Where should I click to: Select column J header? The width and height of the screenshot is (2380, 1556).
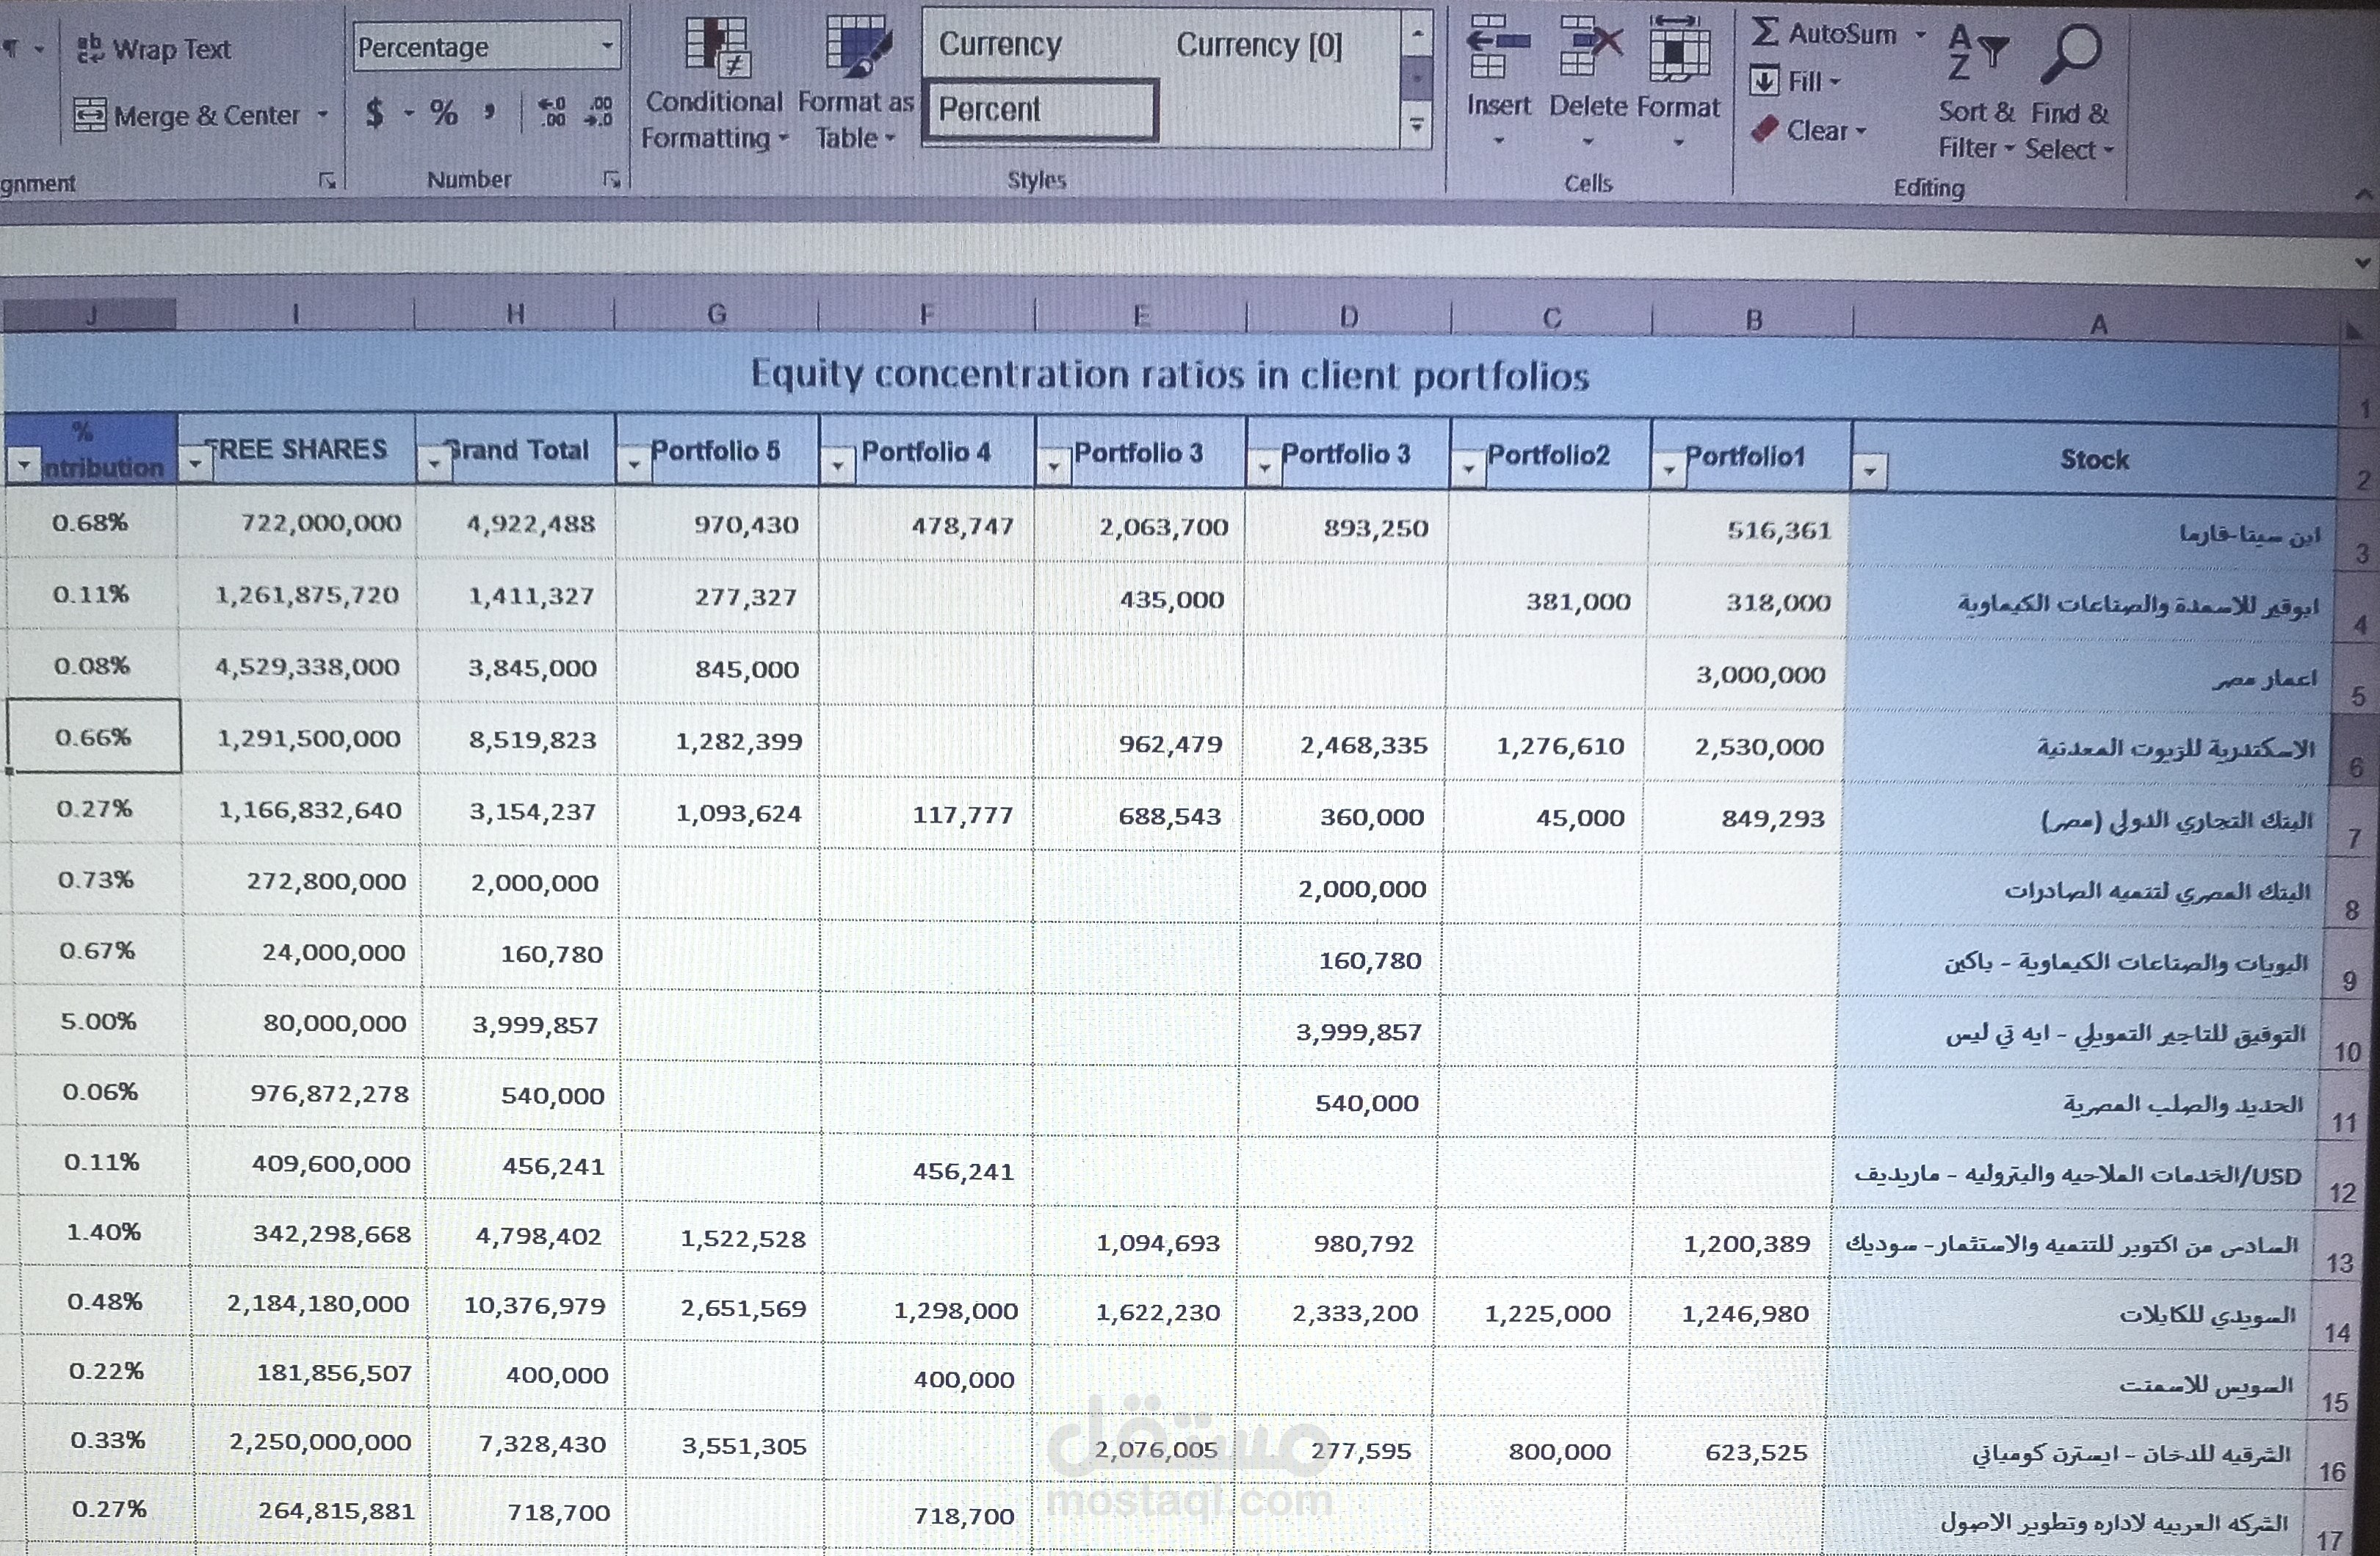click(x=90, y=314)
